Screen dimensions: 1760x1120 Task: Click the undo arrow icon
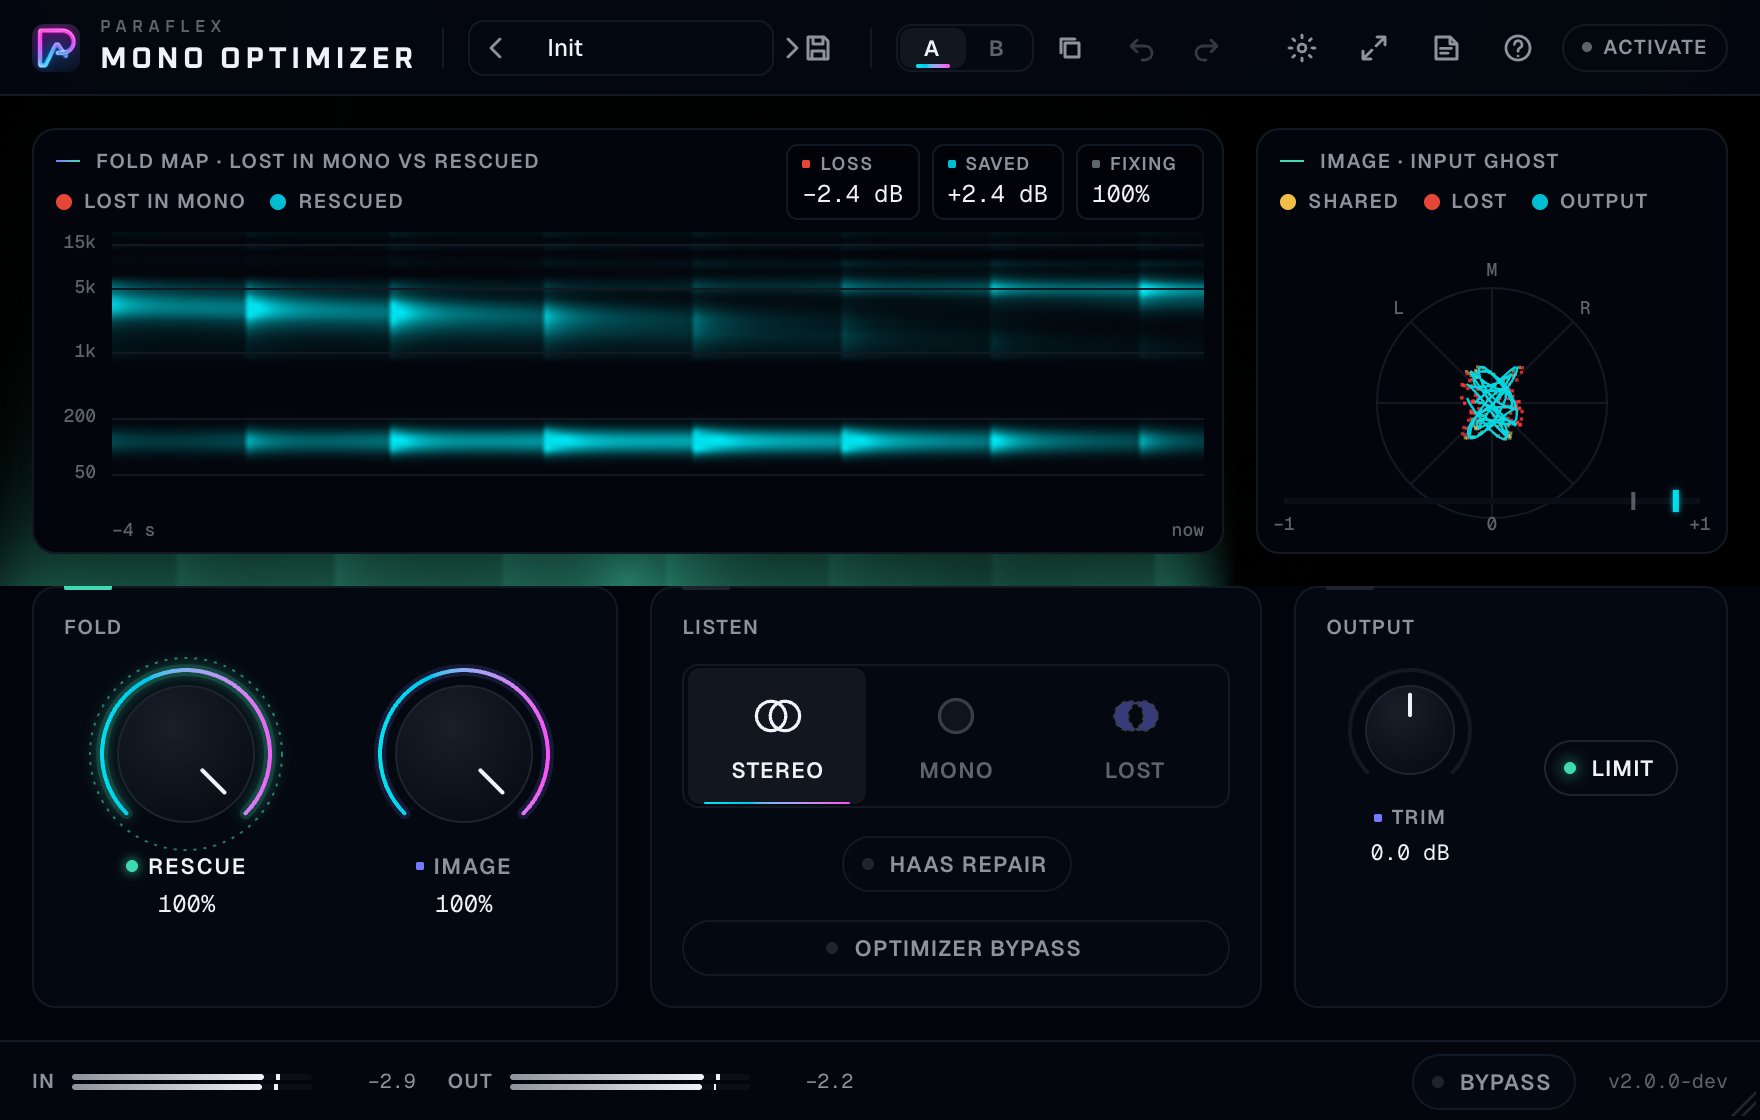[1141, 48]
